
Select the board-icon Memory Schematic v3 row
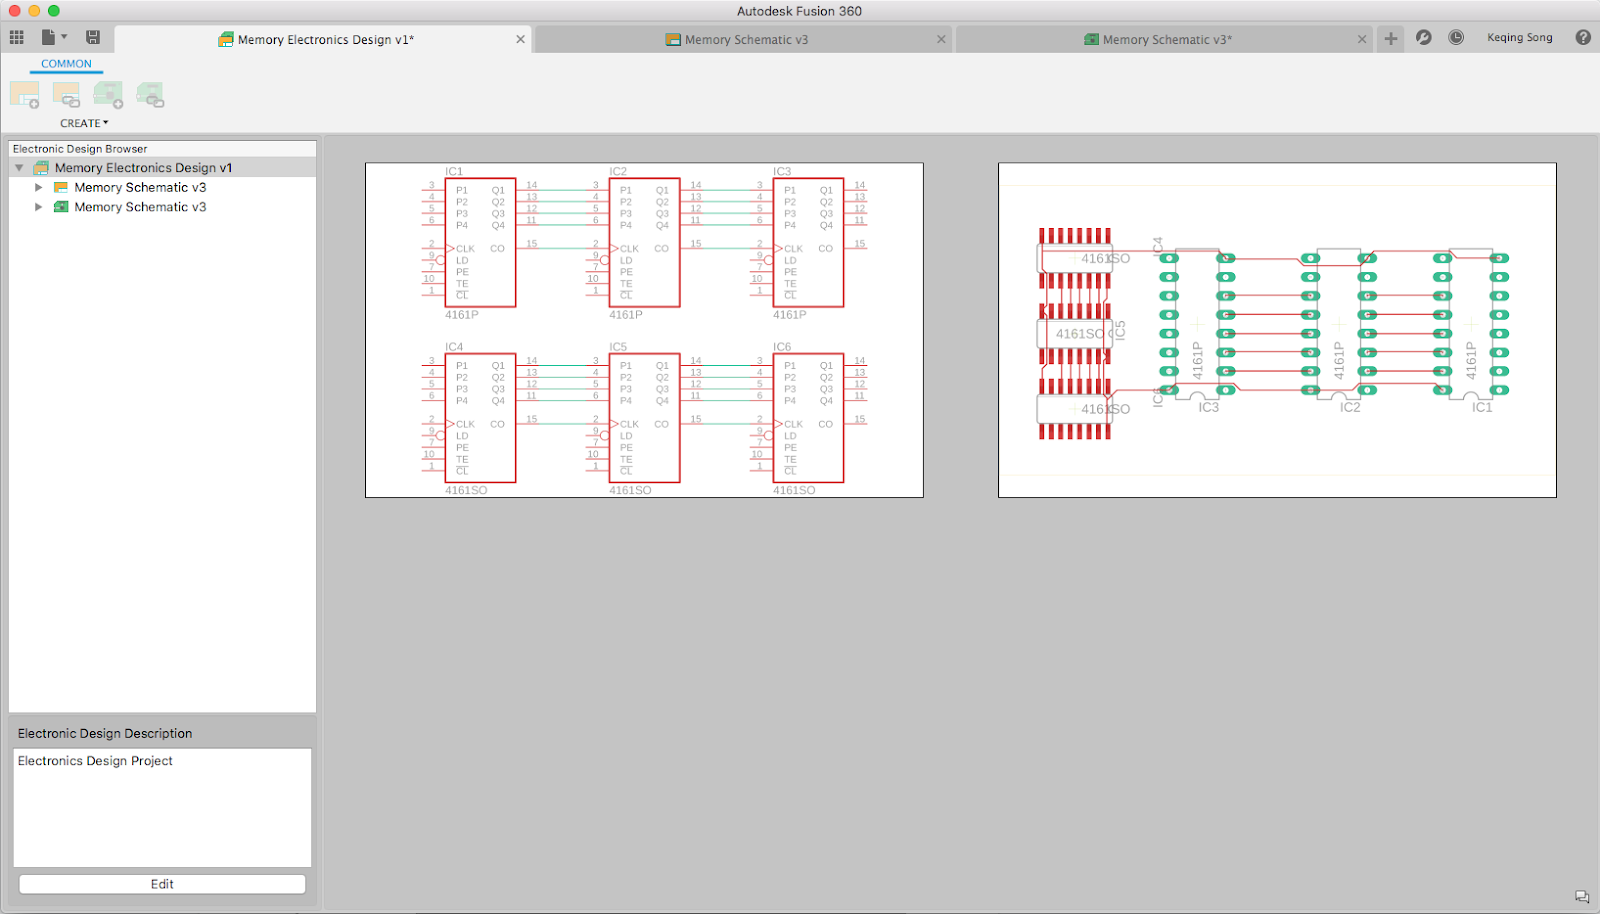[140, 207]
